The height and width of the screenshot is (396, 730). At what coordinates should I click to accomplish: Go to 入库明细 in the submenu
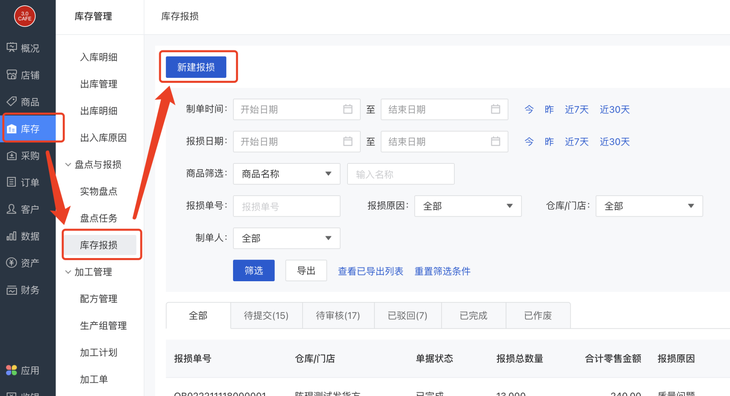pyautogui.click(x=99, y=57)
